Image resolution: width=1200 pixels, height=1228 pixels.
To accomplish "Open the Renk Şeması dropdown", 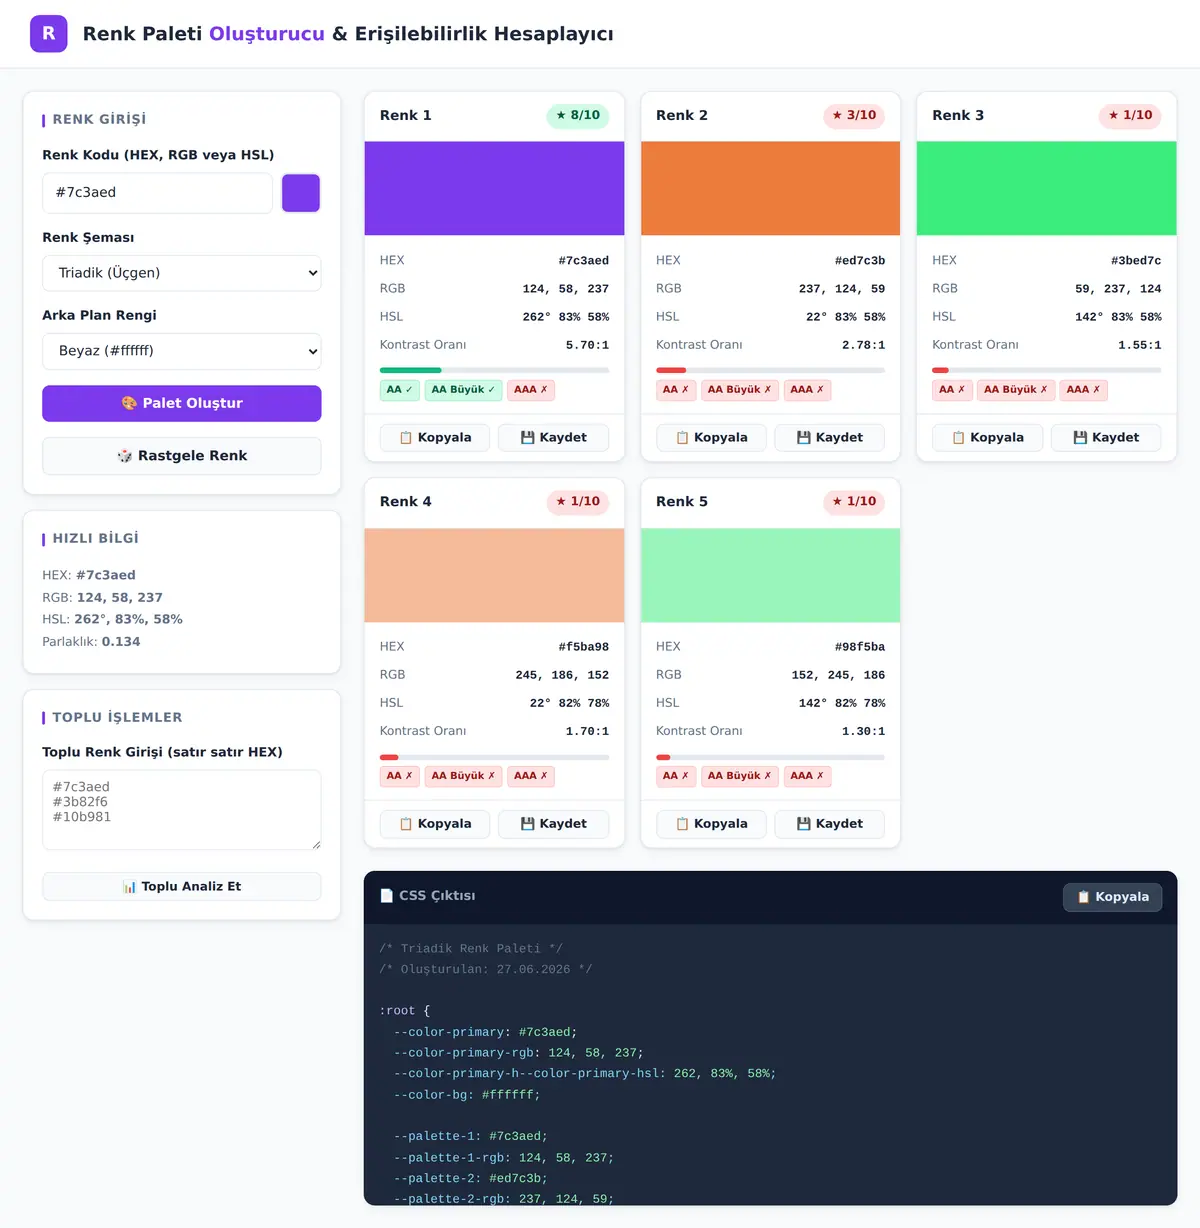I will pyautogui.click(x=182, y=273).
